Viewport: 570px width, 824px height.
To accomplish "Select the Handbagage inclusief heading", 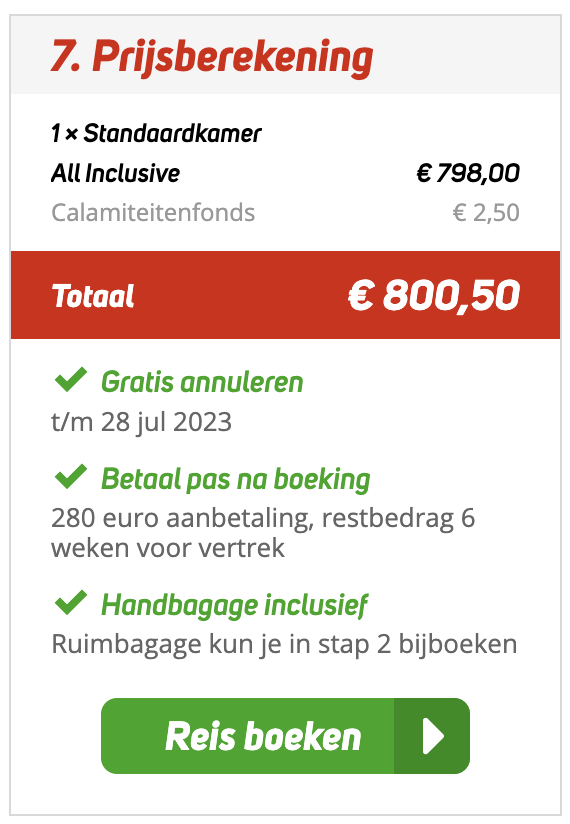I will pyautogui.click(x=234, y=605).
